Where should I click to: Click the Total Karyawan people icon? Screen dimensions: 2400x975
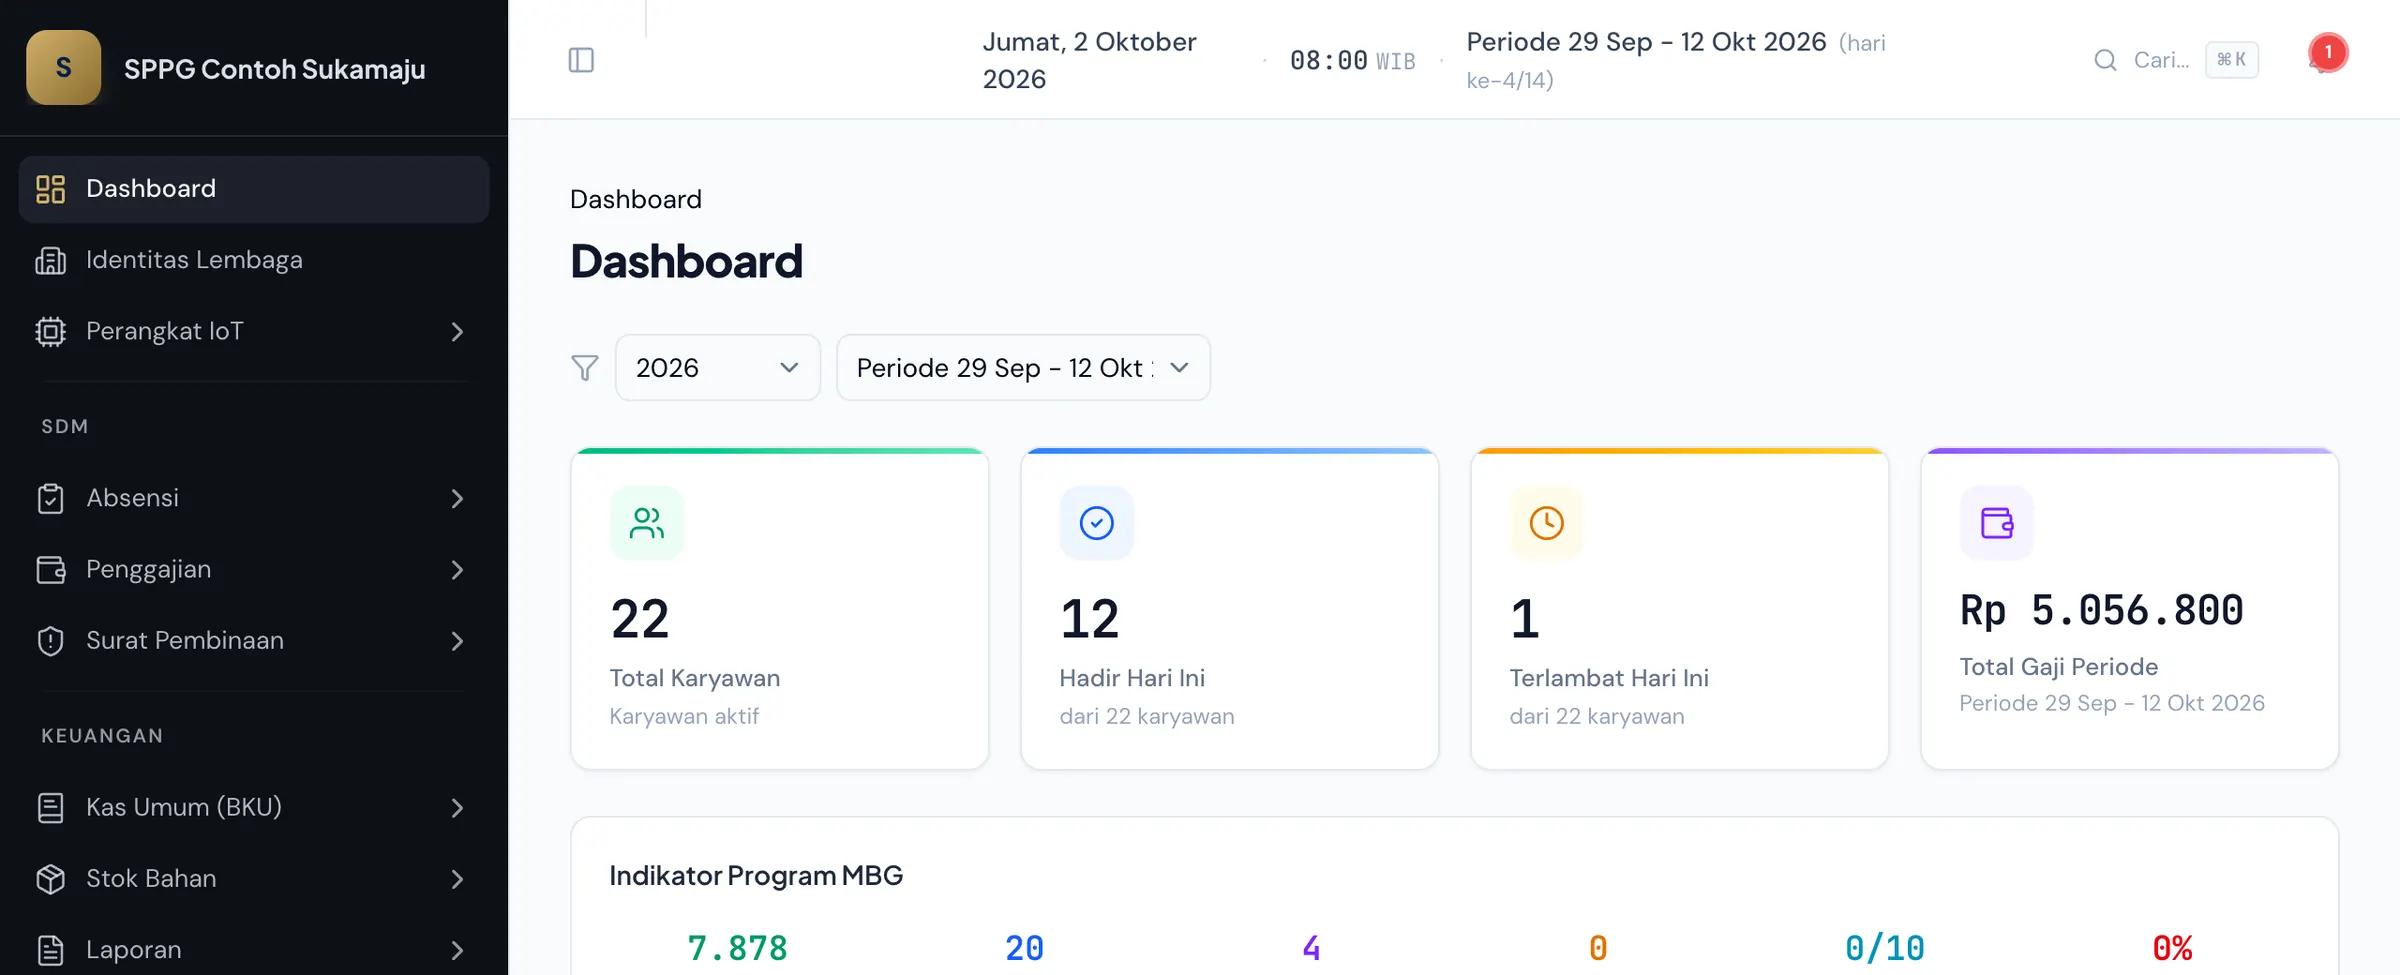pos(647,523)
